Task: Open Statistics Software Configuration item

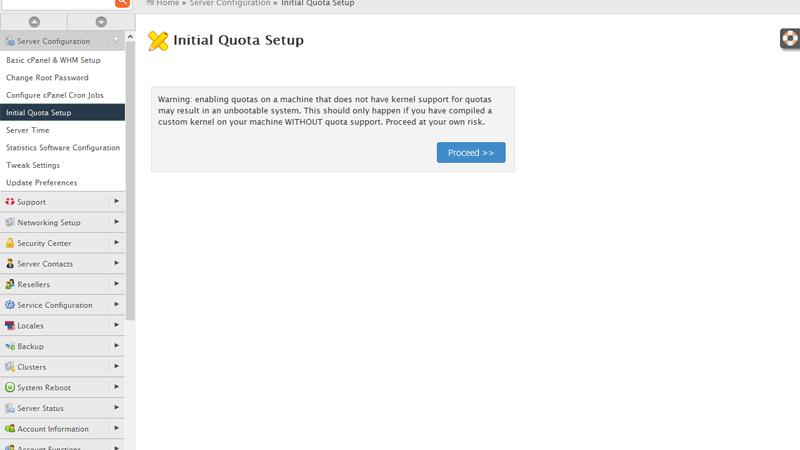Action: [x=63, y=147]
